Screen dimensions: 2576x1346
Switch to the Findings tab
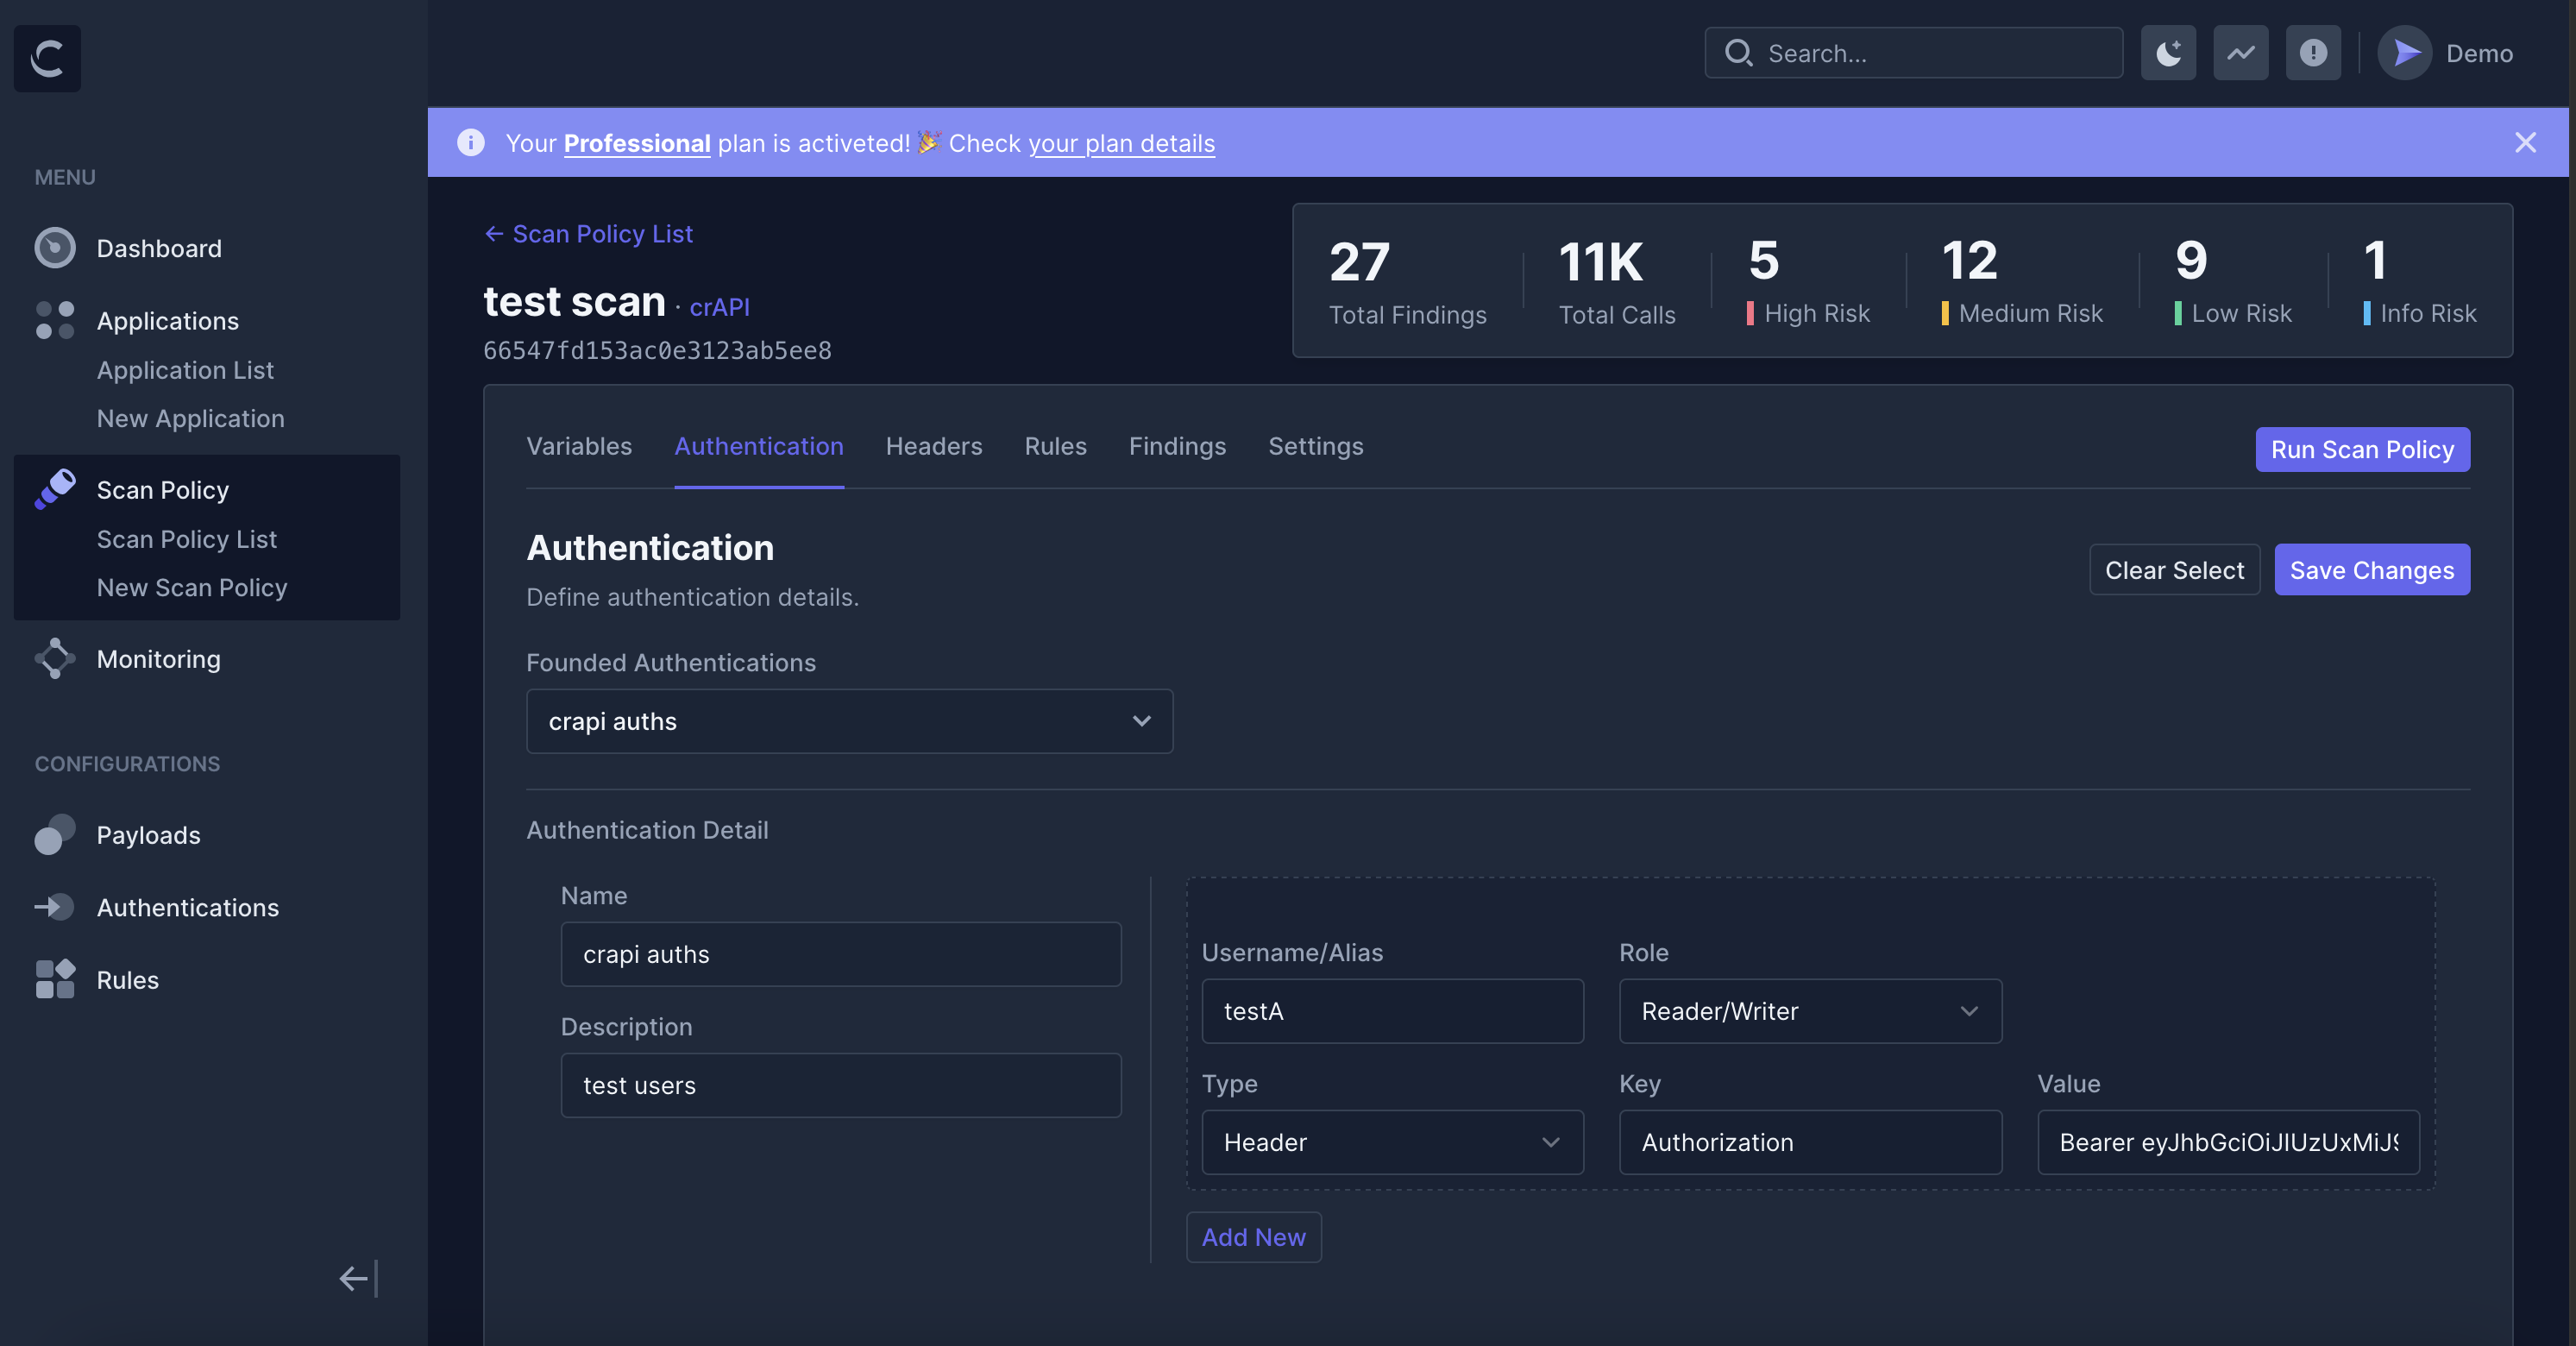(x=1177, y=446)
